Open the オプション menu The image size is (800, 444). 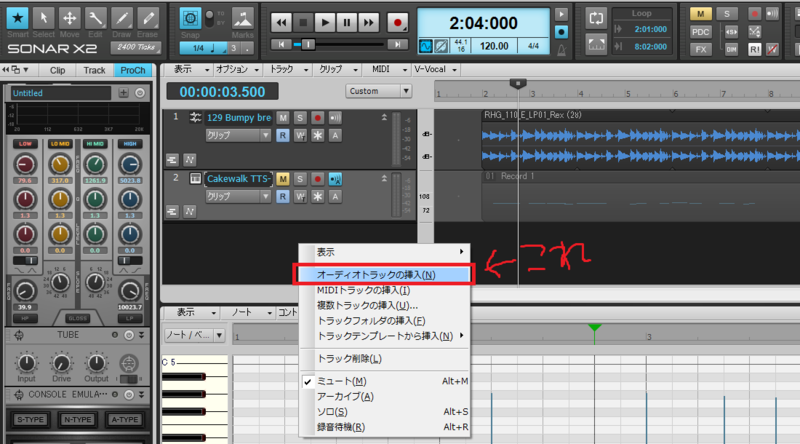point(237,69)
